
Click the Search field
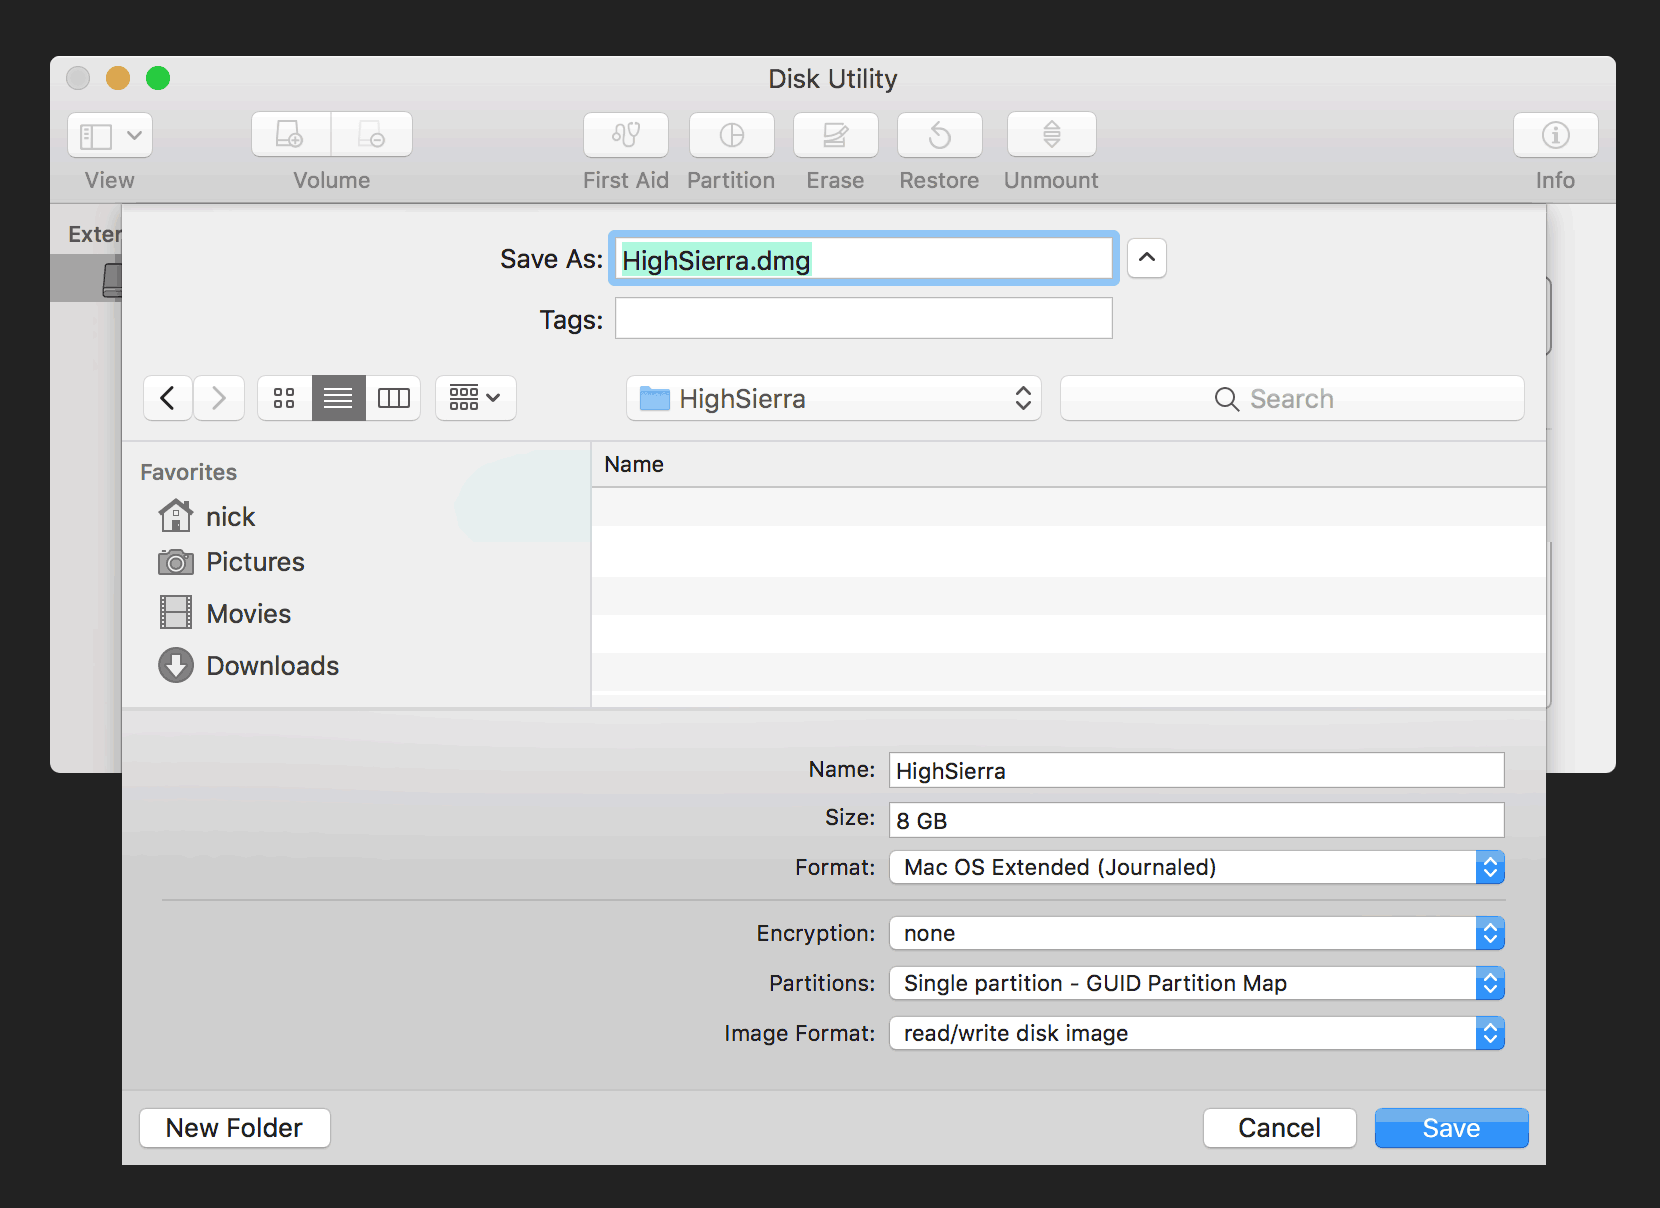point(1292,398)
